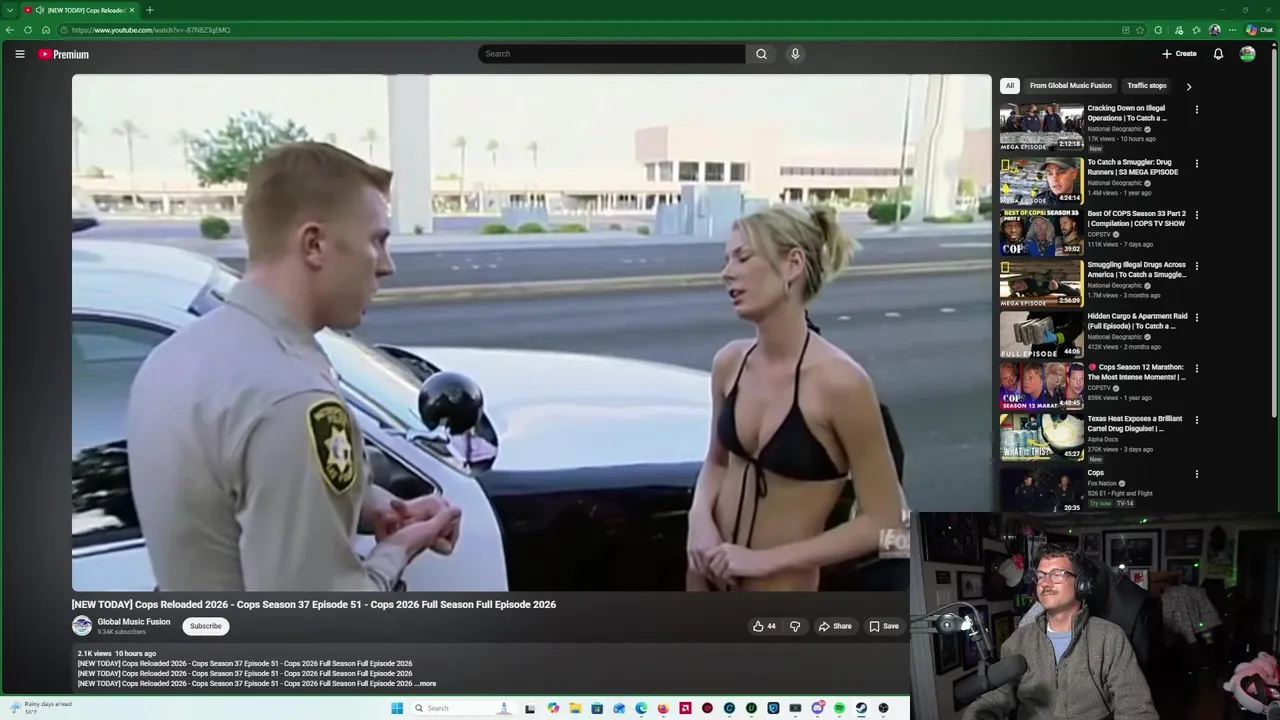This screenshot has width=1280, height=720.
Task: Open browser settings and more ellipsis
Action: [1232, 30]
